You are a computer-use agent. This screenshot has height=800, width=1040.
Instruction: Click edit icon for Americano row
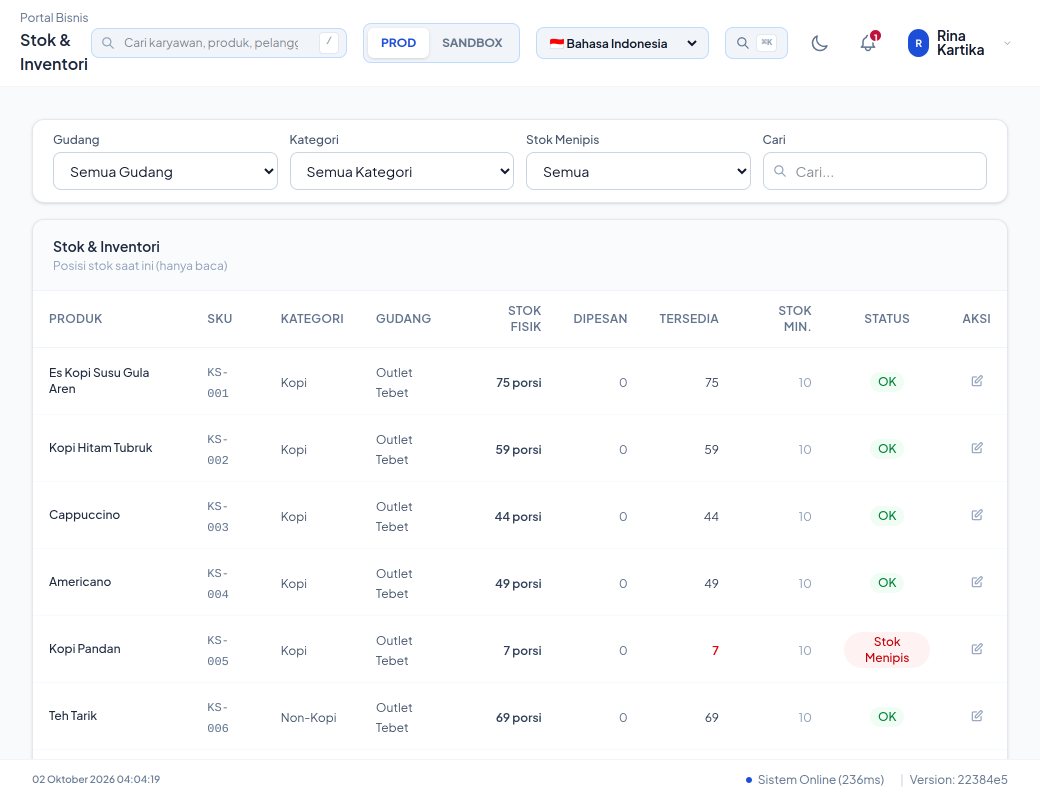976,582
